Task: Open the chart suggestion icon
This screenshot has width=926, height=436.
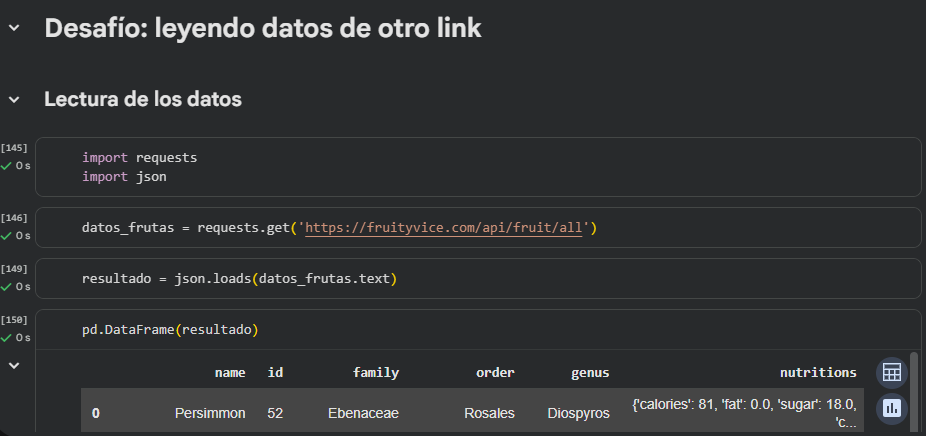Action: [x=891, y=409]
